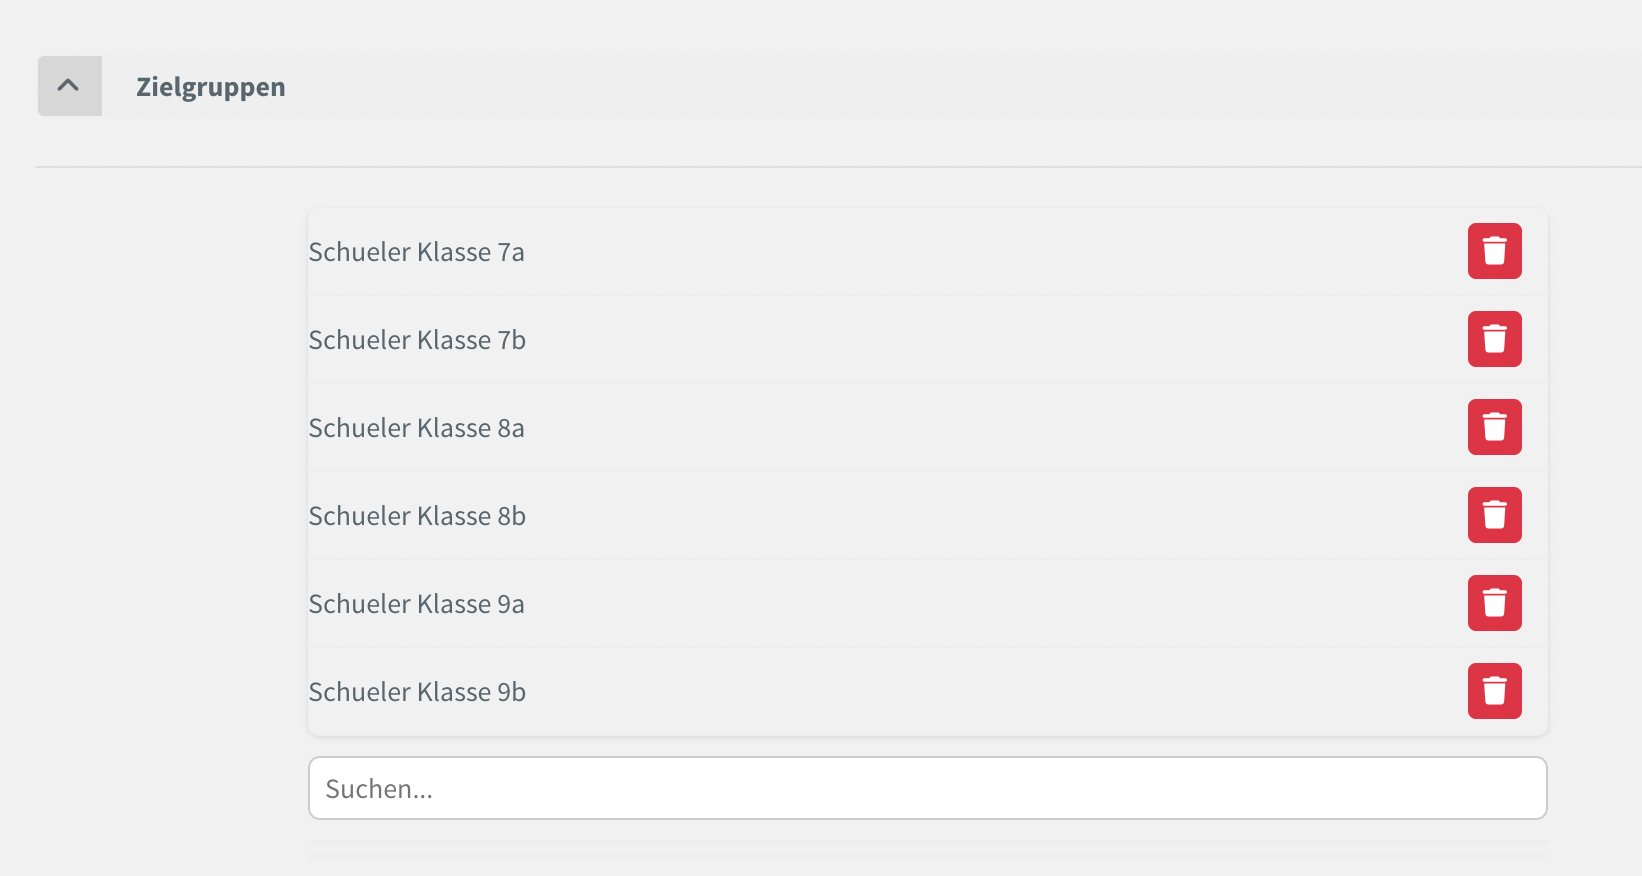Click the Zielgruppen header bar's empty area

[x=900, y=87]
